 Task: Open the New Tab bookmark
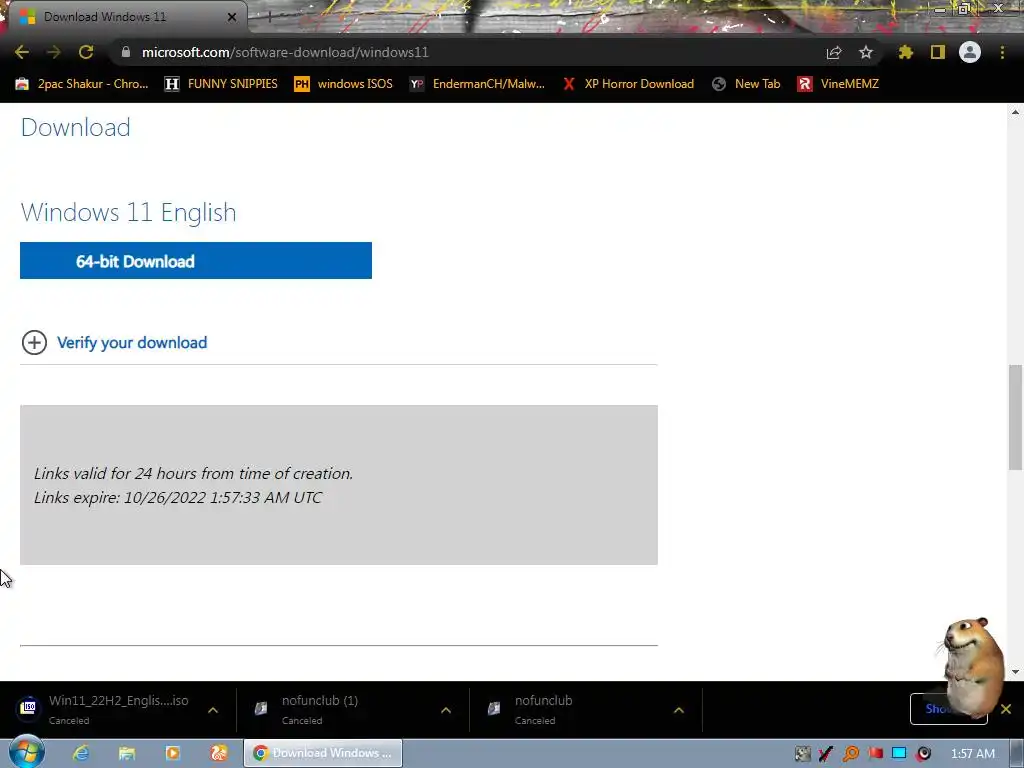point(746,84)
